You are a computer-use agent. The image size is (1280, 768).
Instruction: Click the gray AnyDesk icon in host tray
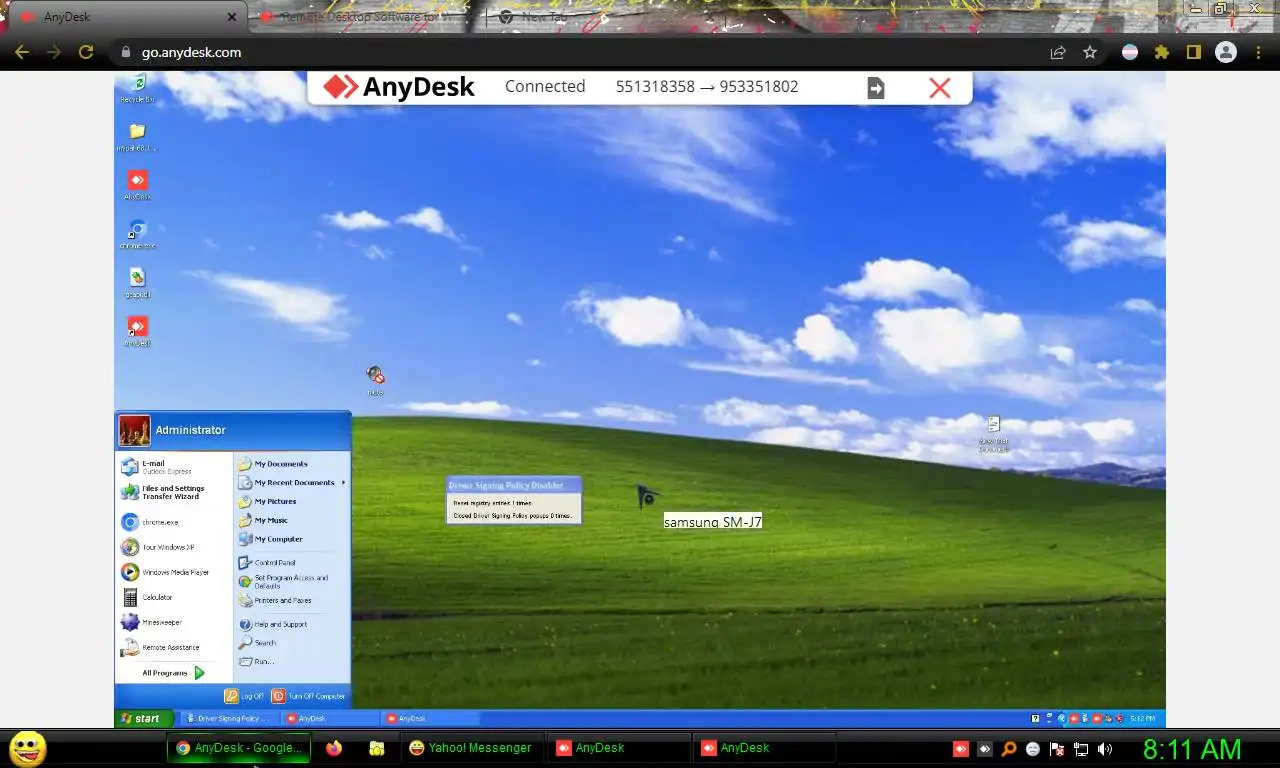click(x=985, y=748)
